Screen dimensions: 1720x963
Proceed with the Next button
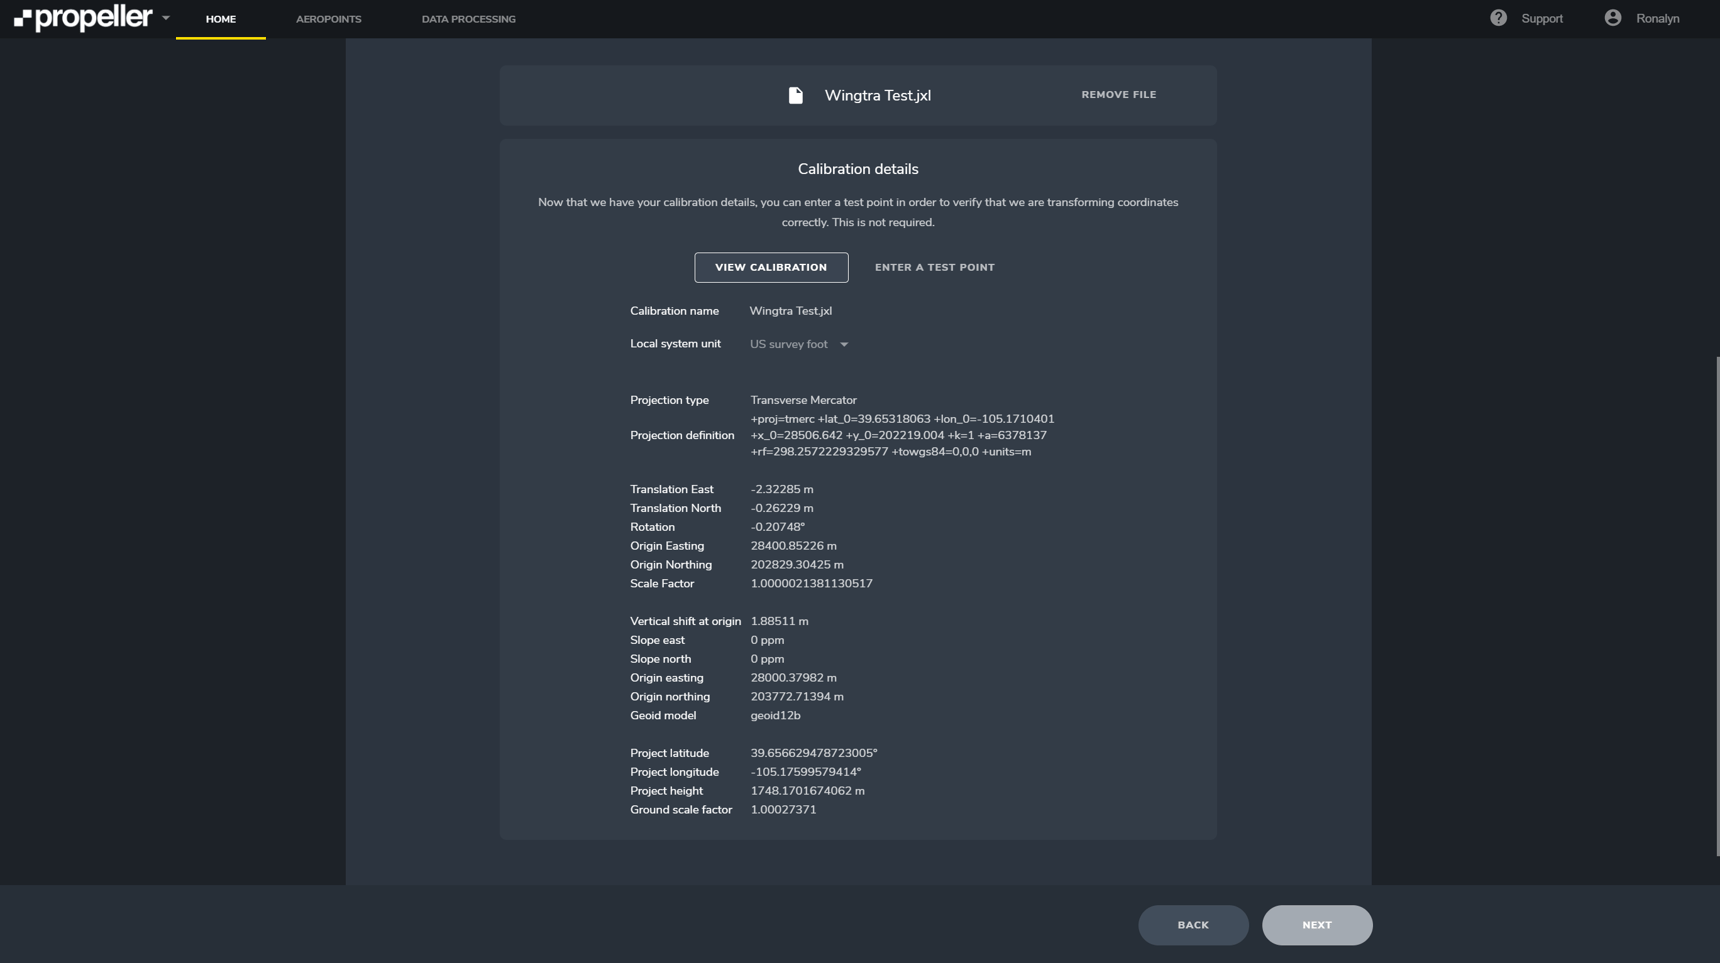coord(1316,925)
